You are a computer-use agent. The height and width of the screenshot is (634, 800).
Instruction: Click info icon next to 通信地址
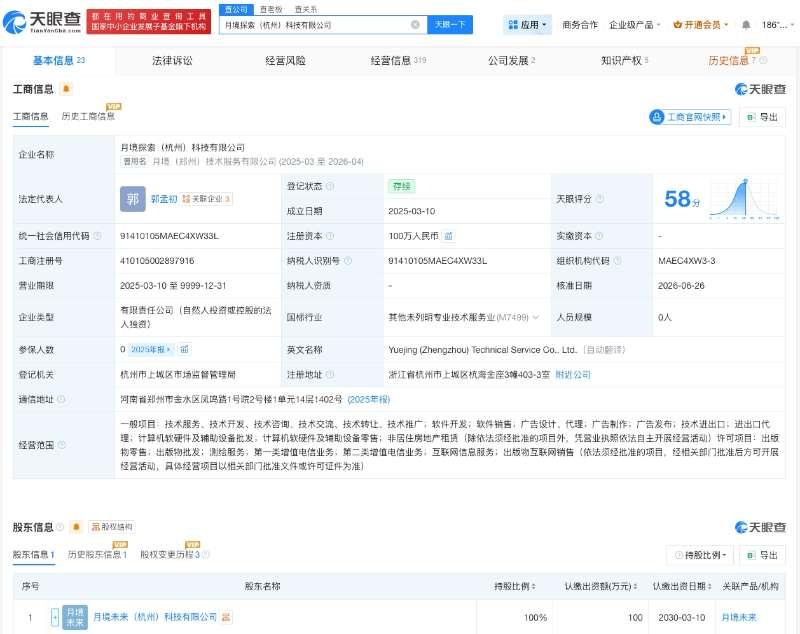61,399
